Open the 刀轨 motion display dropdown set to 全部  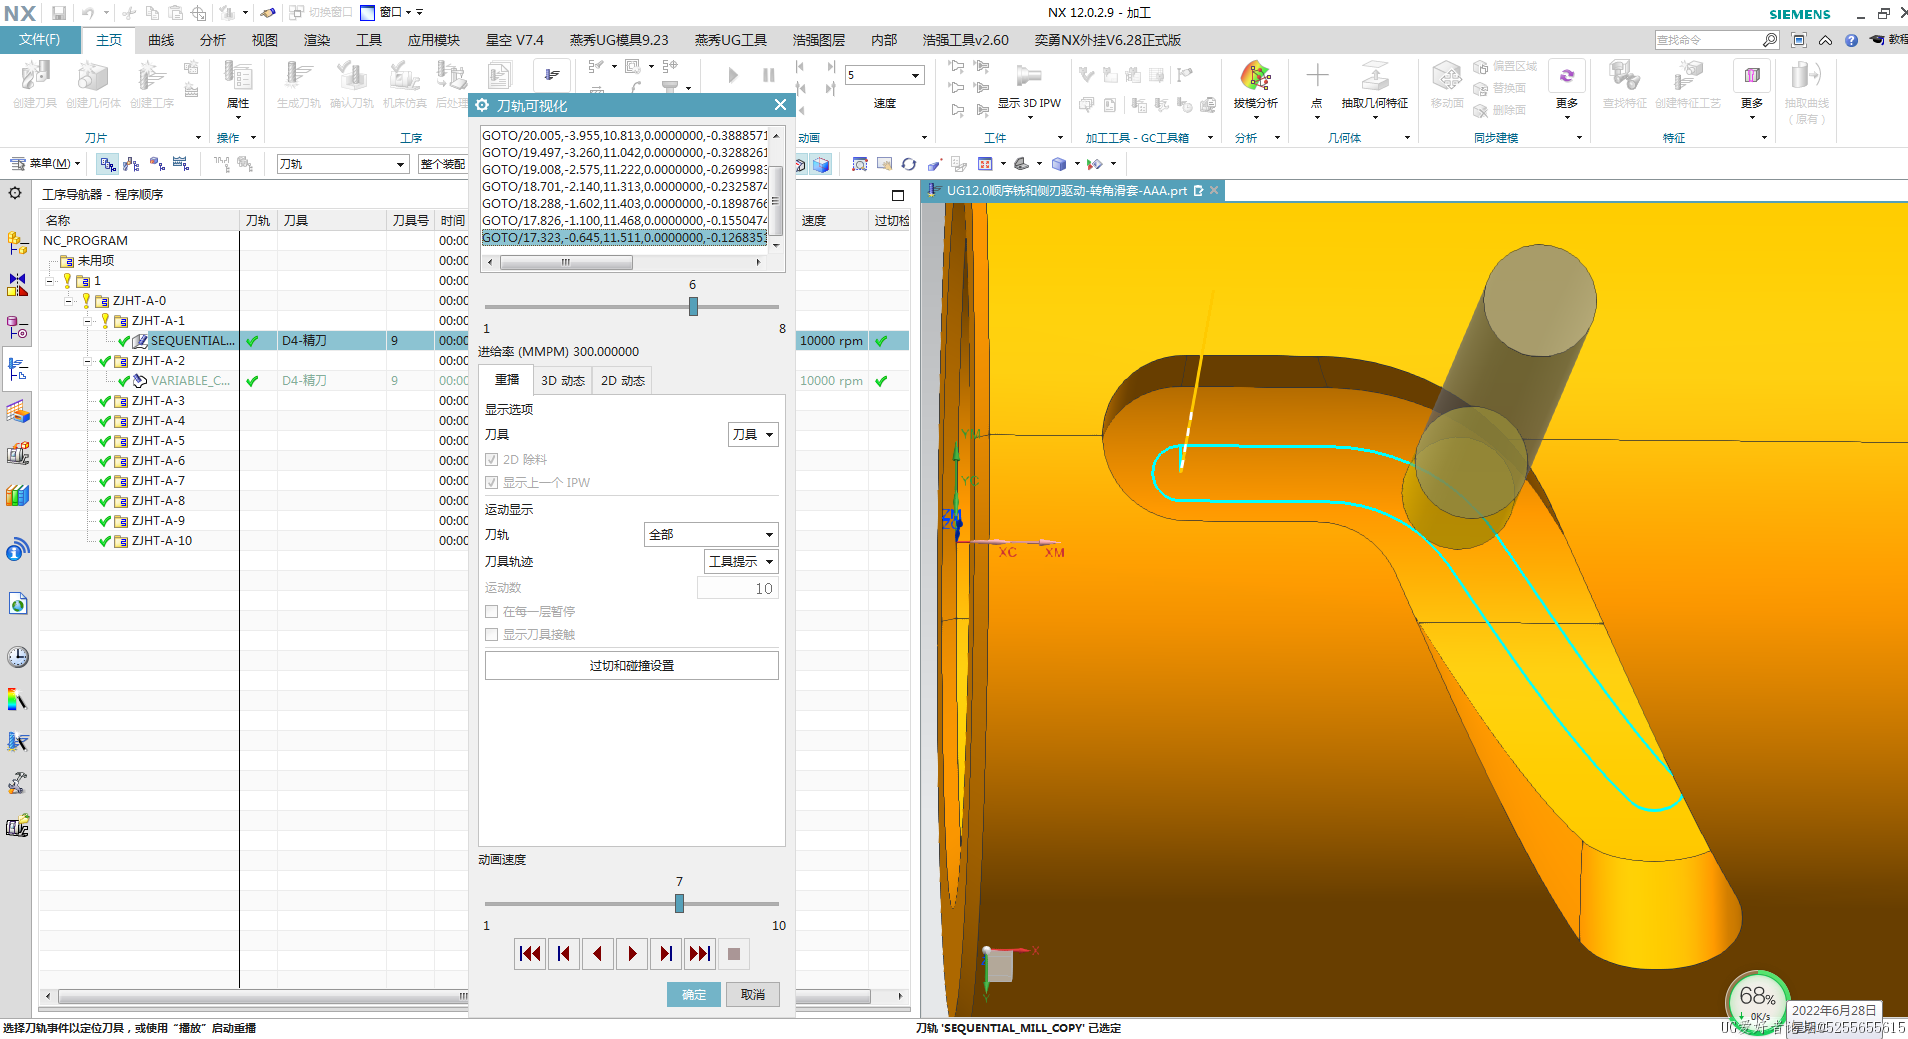point(711,535)
